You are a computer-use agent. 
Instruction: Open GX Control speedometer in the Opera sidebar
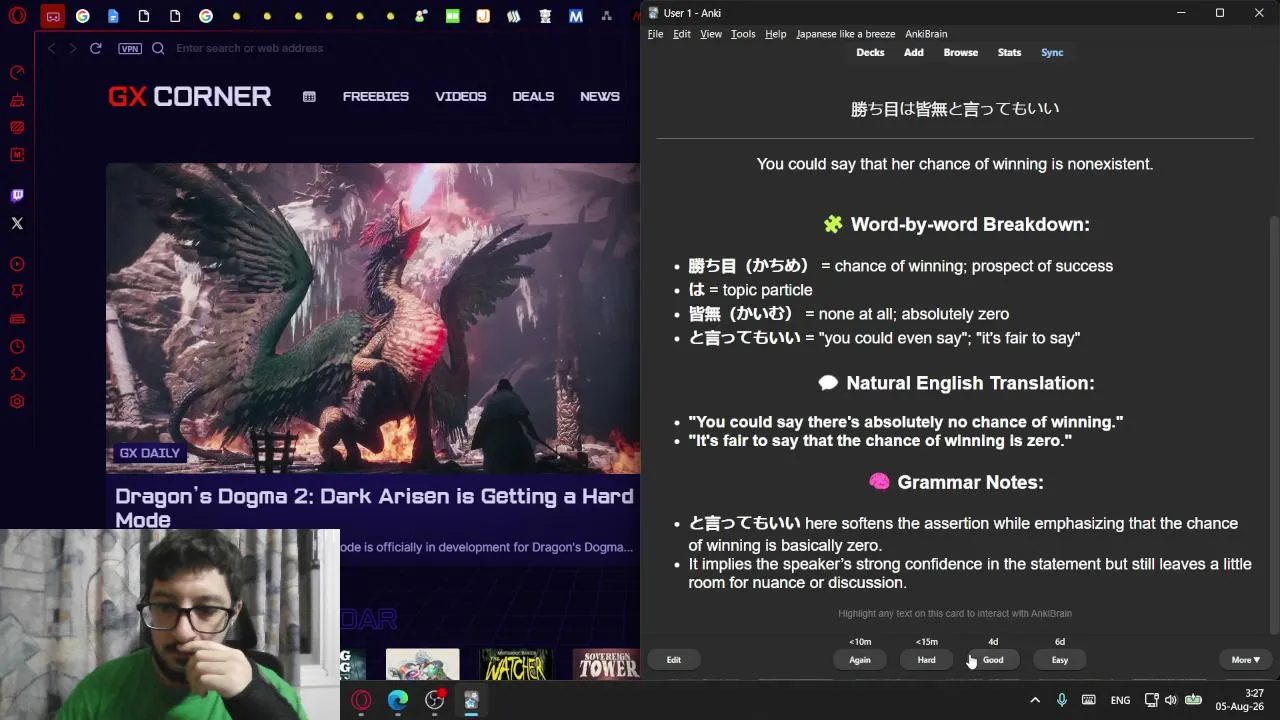(x=17, y=72)
